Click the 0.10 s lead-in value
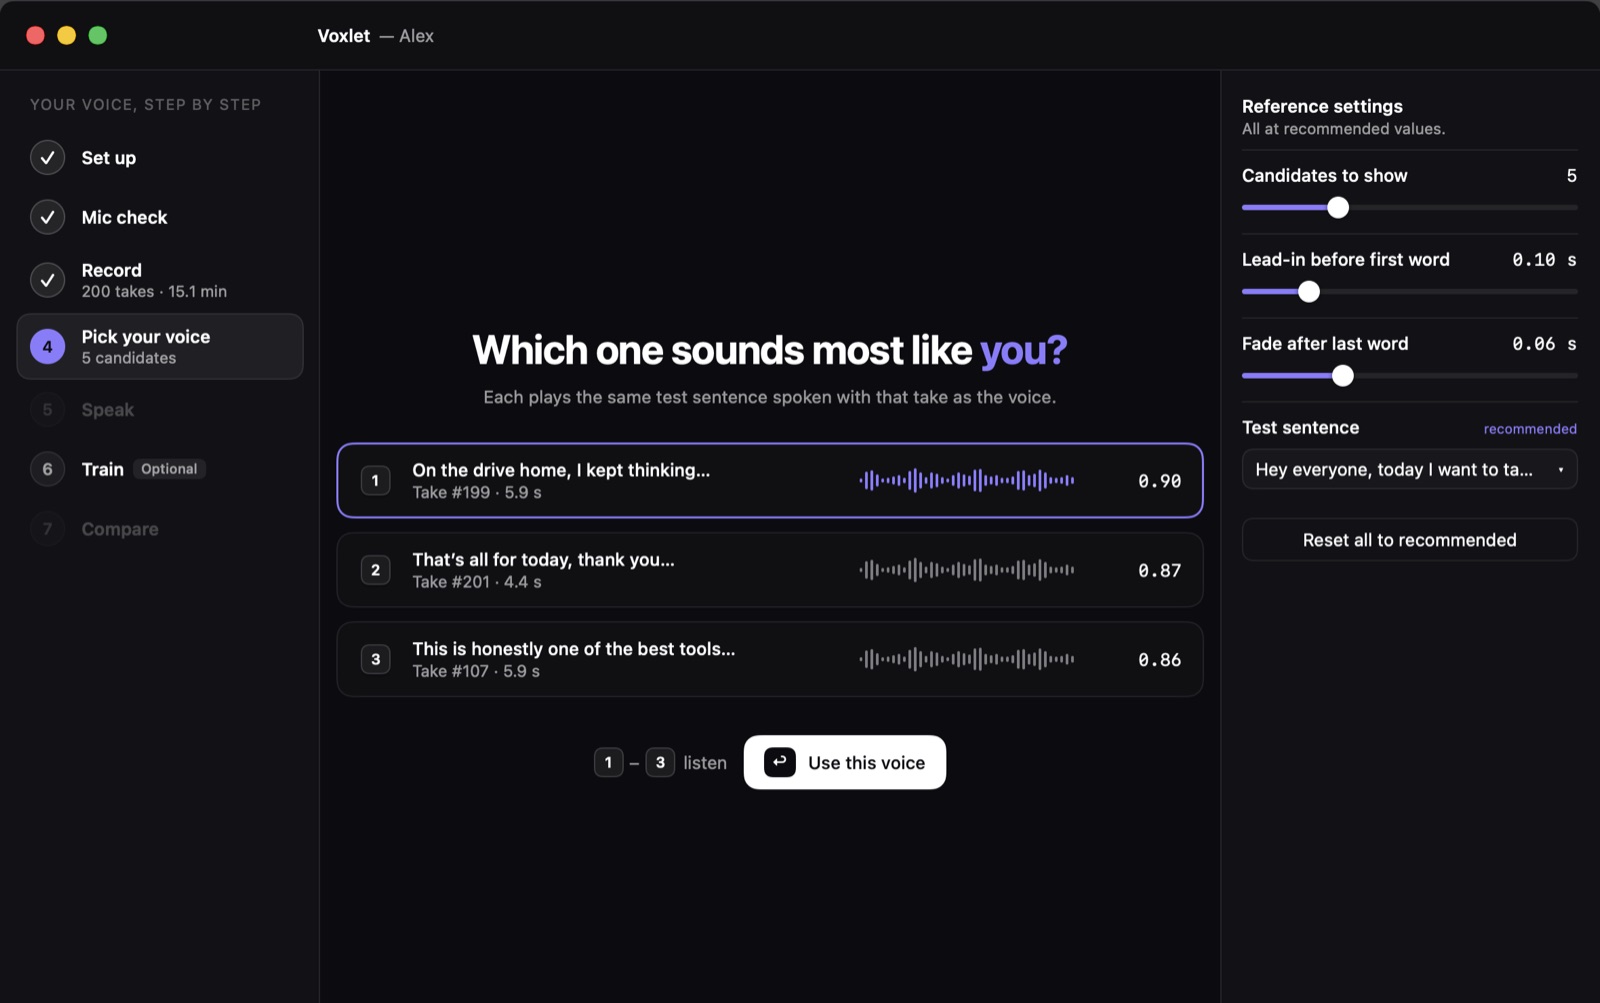 point(1544,260)
